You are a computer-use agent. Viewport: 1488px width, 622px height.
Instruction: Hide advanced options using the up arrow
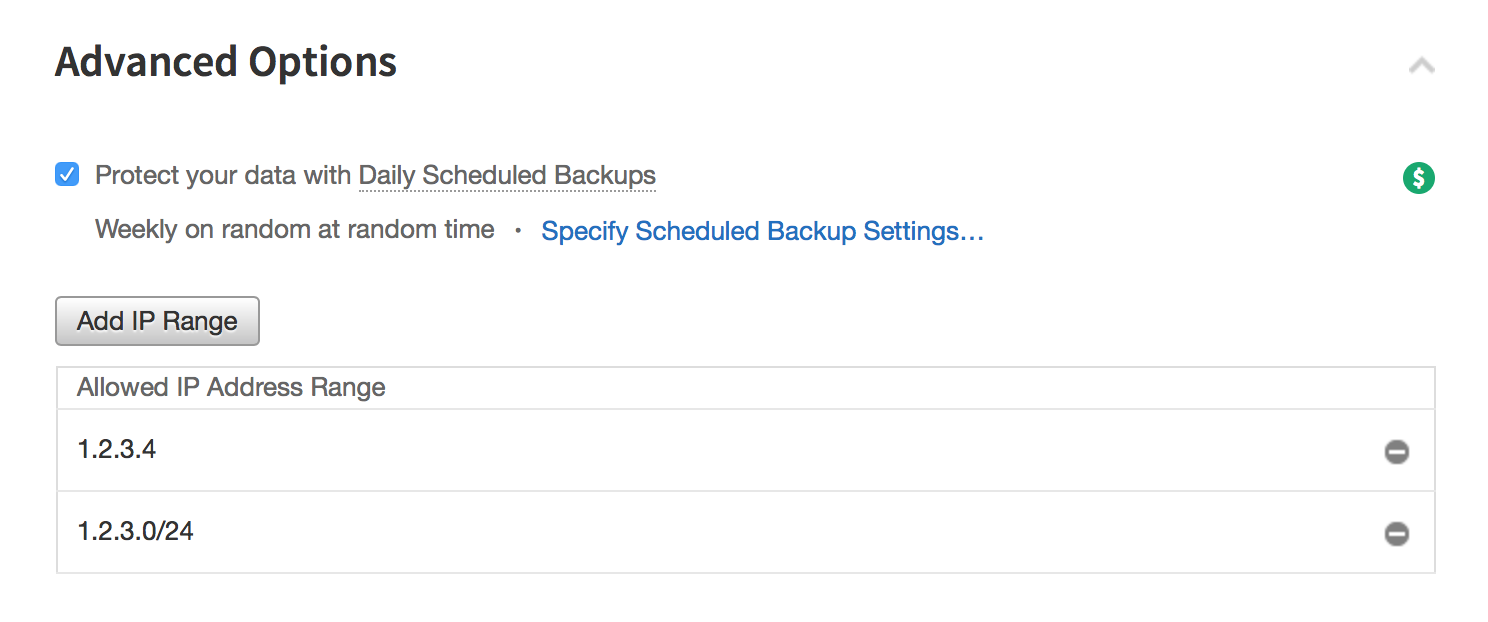pyautogui.click(x=1421, y=66)
